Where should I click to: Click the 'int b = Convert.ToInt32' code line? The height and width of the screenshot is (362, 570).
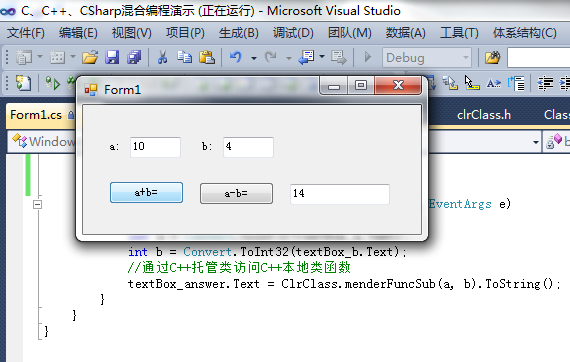click(267, 252)
